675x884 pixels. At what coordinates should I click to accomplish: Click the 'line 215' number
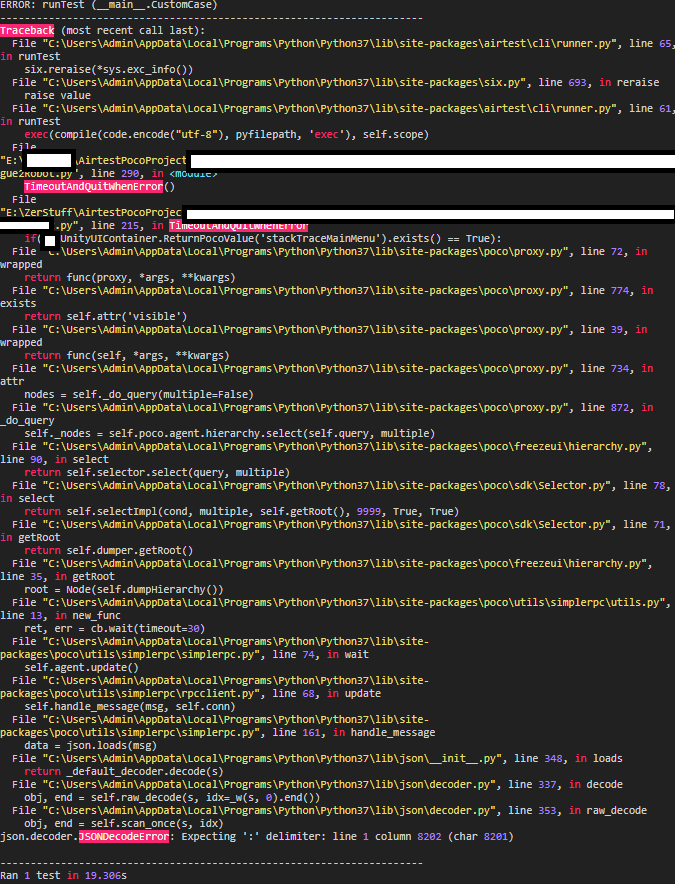point(115,225)
